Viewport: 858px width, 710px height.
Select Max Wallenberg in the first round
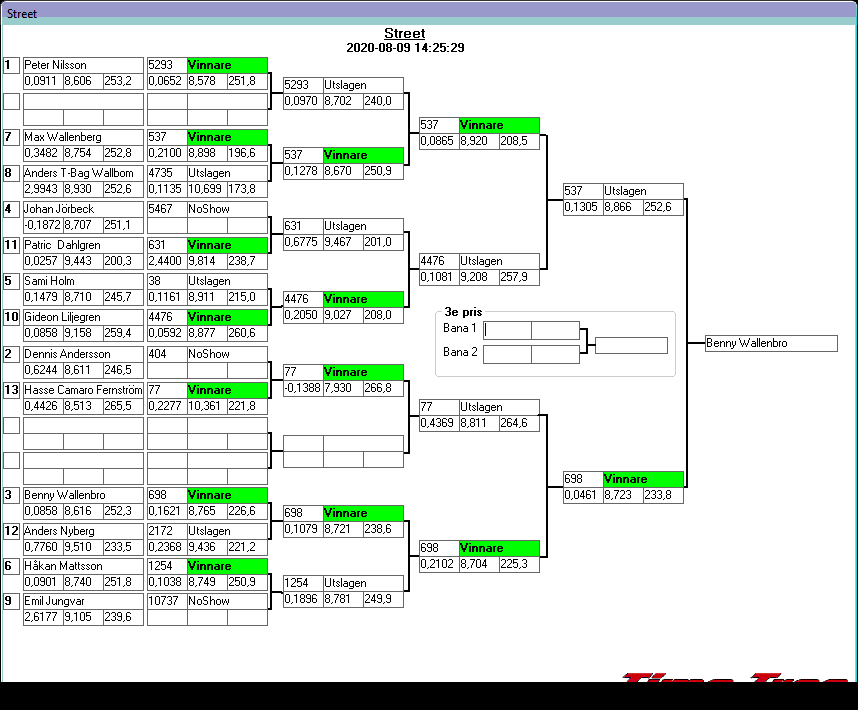(83, 137)
